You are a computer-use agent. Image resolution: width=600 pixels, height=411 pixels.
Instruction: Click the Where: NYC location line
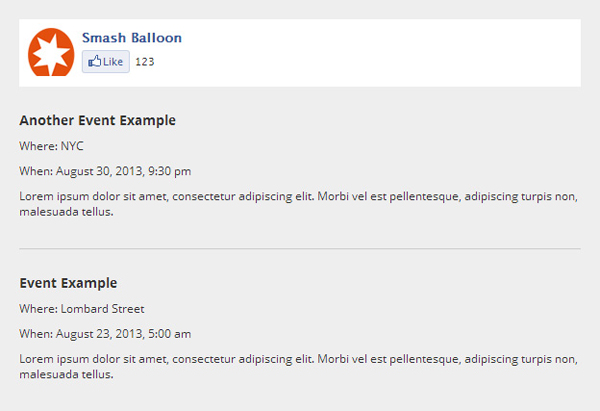point(51,146)
